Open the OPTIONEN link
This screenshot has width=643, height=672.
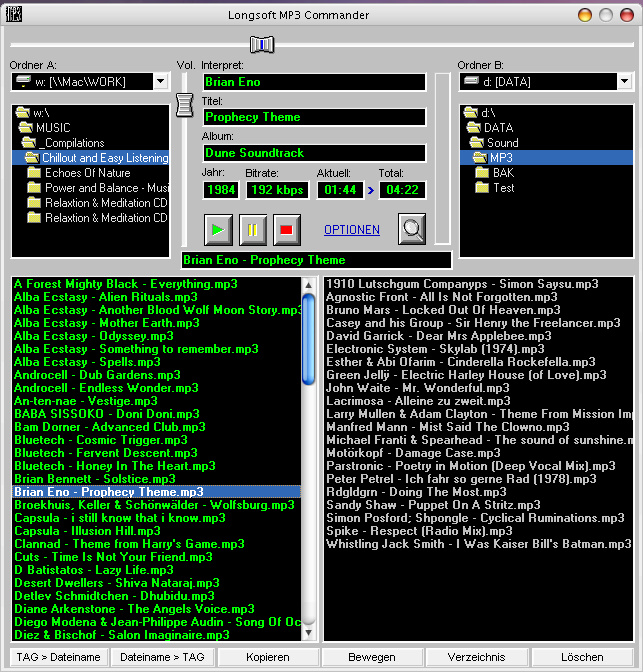pyautogui.click(x=352, y=230)
